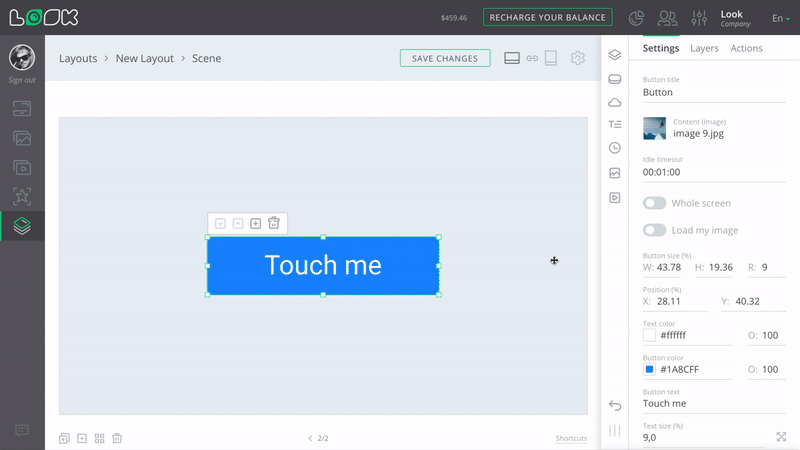Open the scene settings gear icon

577,58
